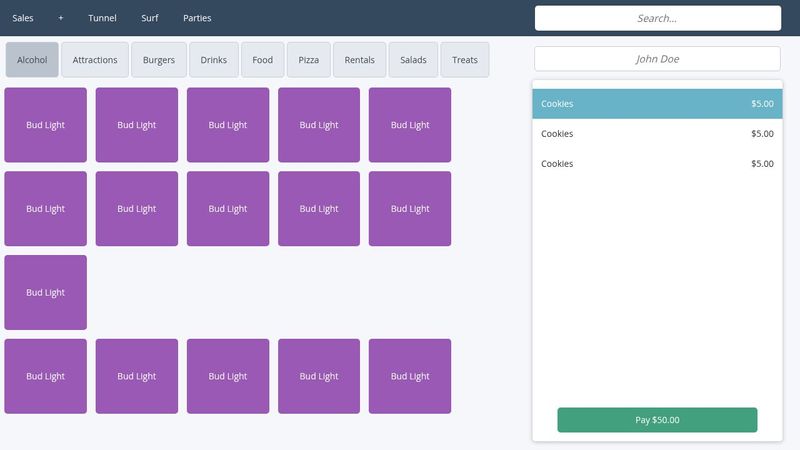
Task: Select the Food category tab
Action: (x=262, y=60)
